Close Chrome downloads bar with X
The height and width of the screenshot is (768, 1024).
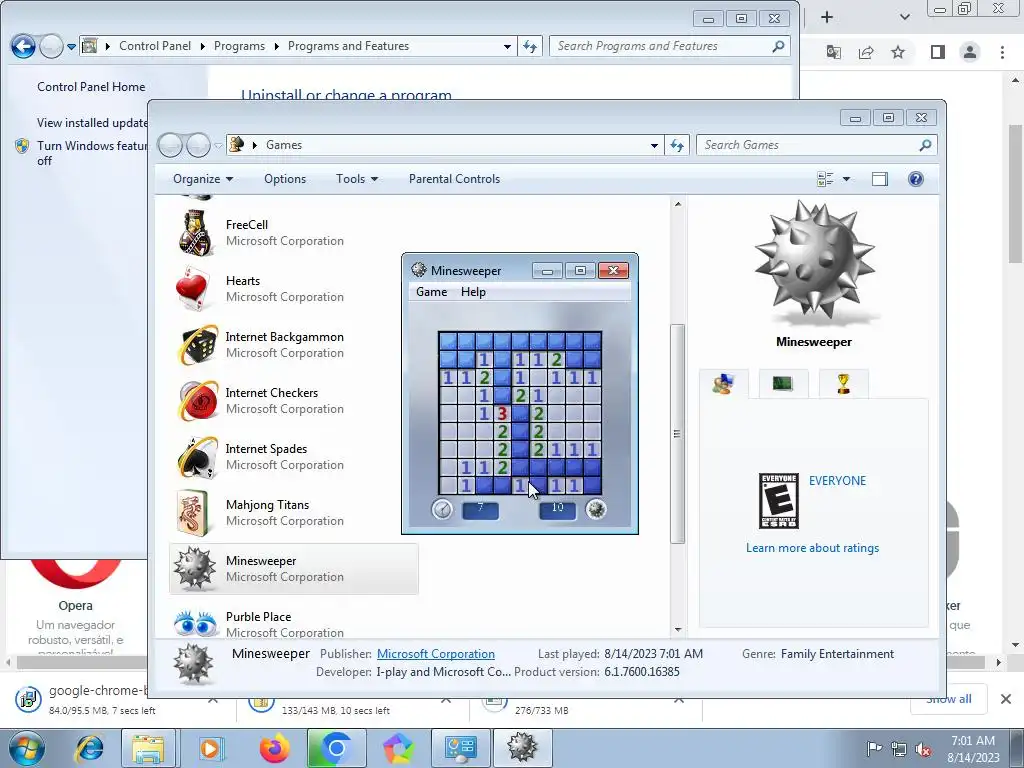pos(1006,699)
